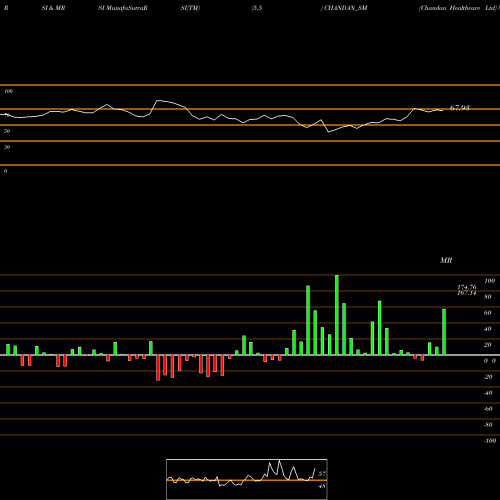The height and width of the screenshot is (500, 500).
Task: Select the SI & MR header label
Action: pos(53,8)
